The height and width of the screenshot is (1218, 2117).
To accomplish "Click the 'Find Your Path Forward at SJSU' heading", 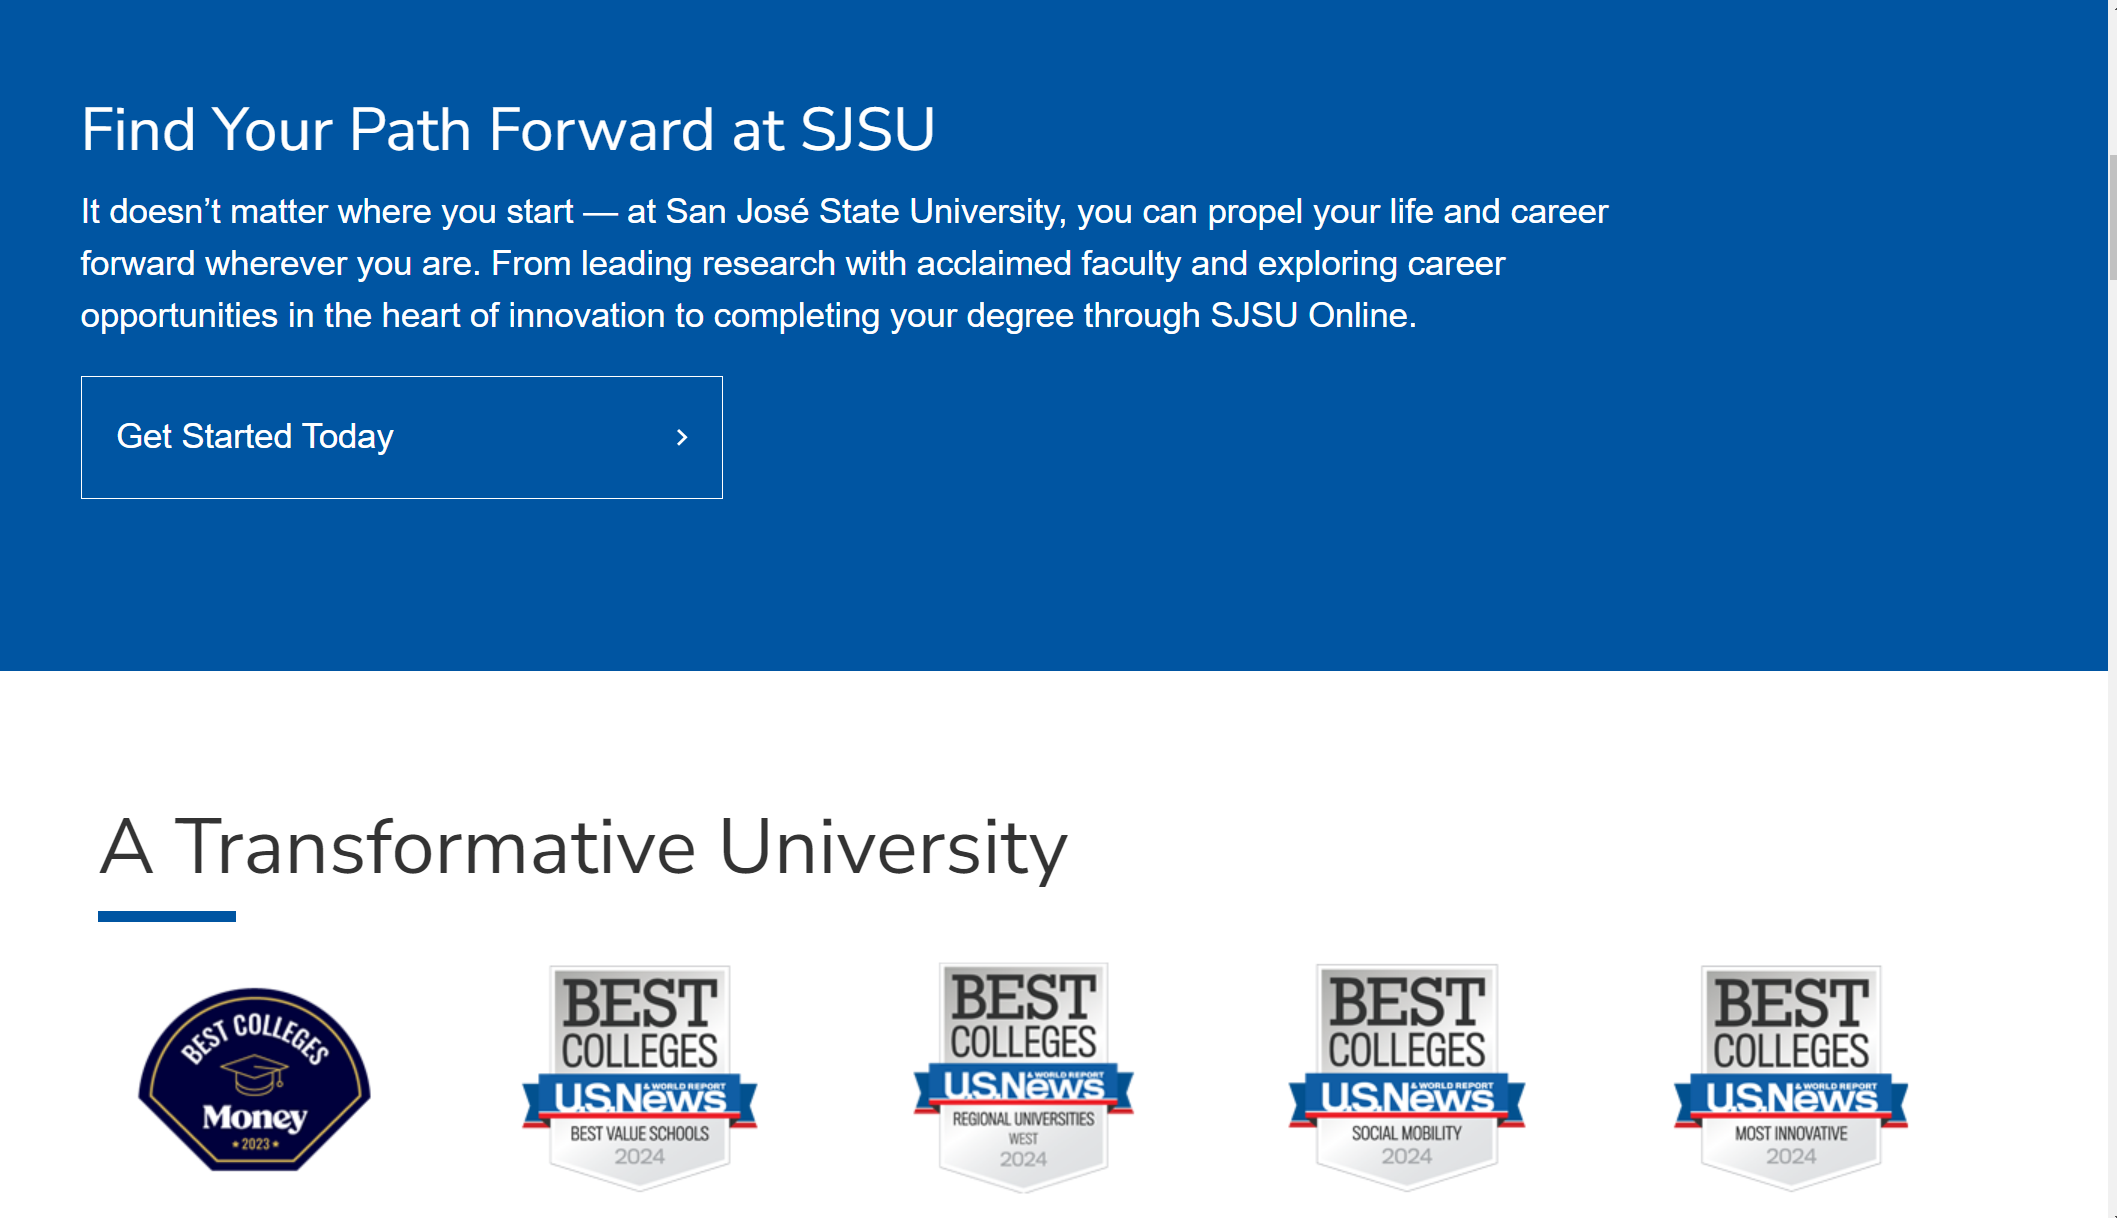I will (x=508, y=130).
